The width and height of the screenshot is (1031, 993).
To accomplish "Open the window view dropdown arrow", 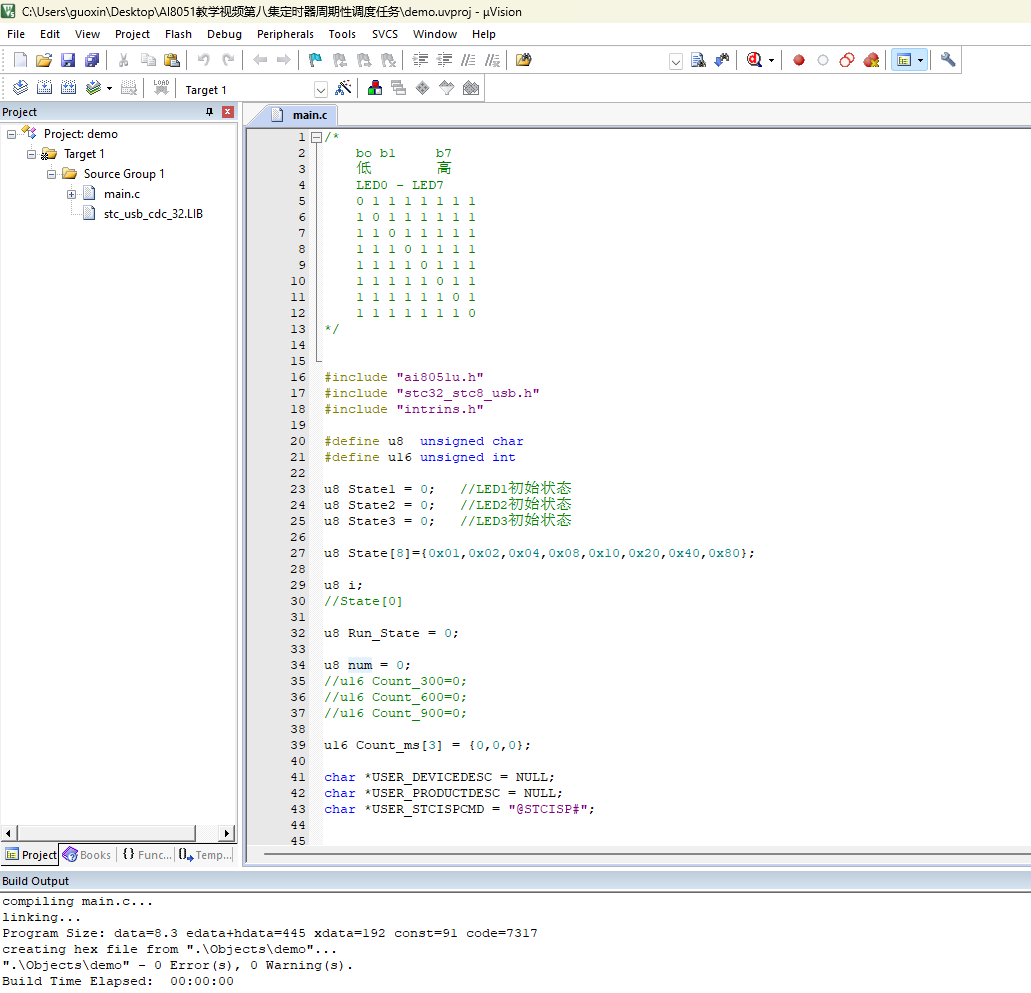I will (x=921, y=61).
